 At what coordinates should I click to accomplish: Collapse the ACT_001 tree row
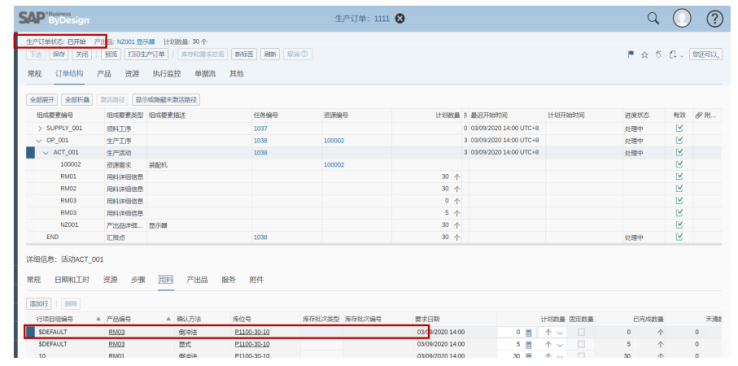point(46,152)
